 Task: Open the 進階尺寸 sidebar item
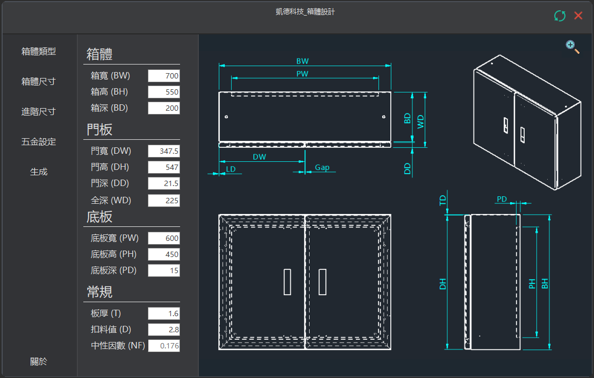click(39, 112)
